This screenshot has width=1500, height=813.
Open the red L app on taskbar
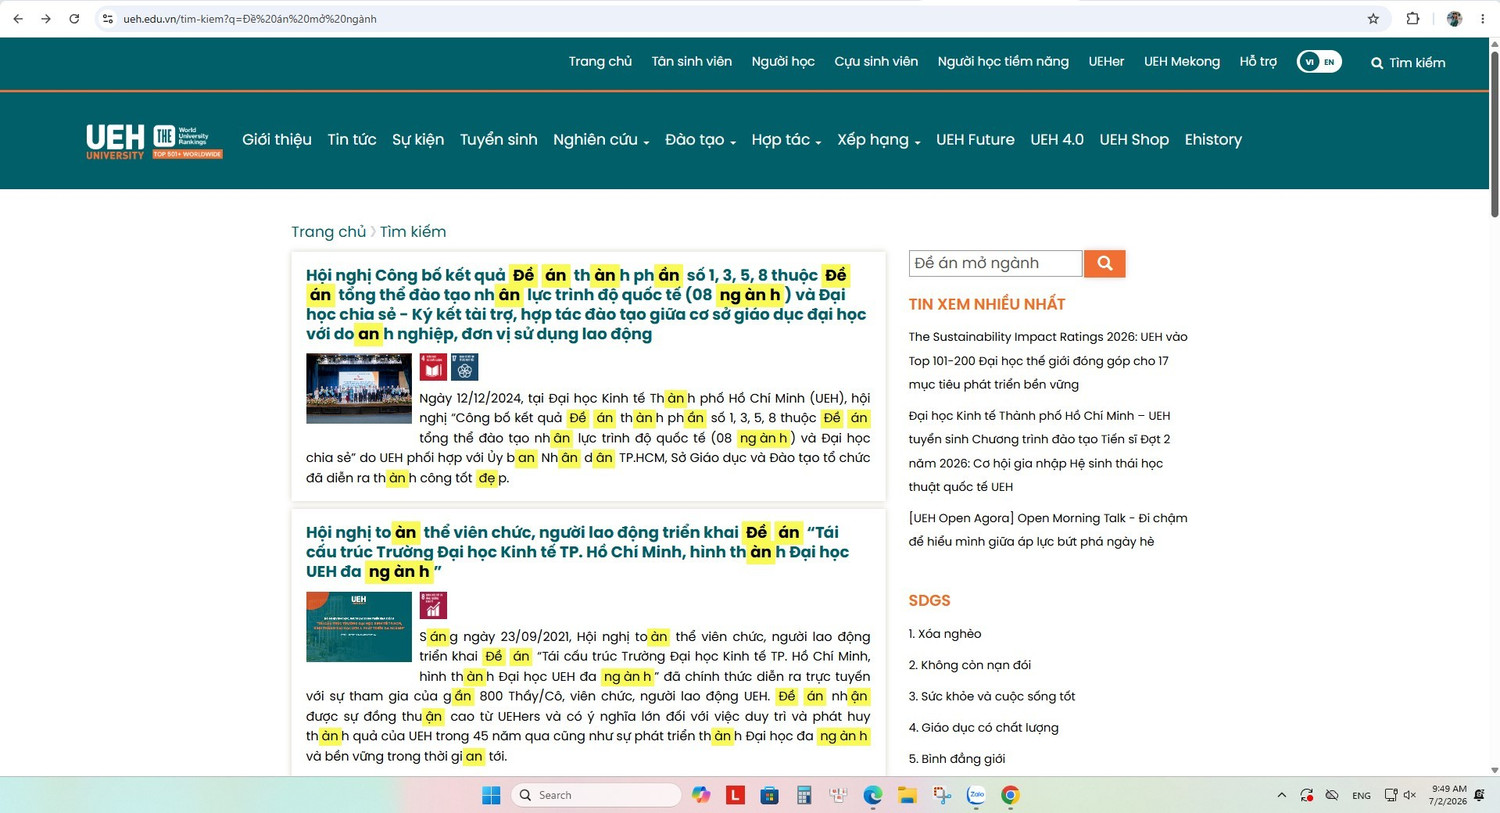735,795
